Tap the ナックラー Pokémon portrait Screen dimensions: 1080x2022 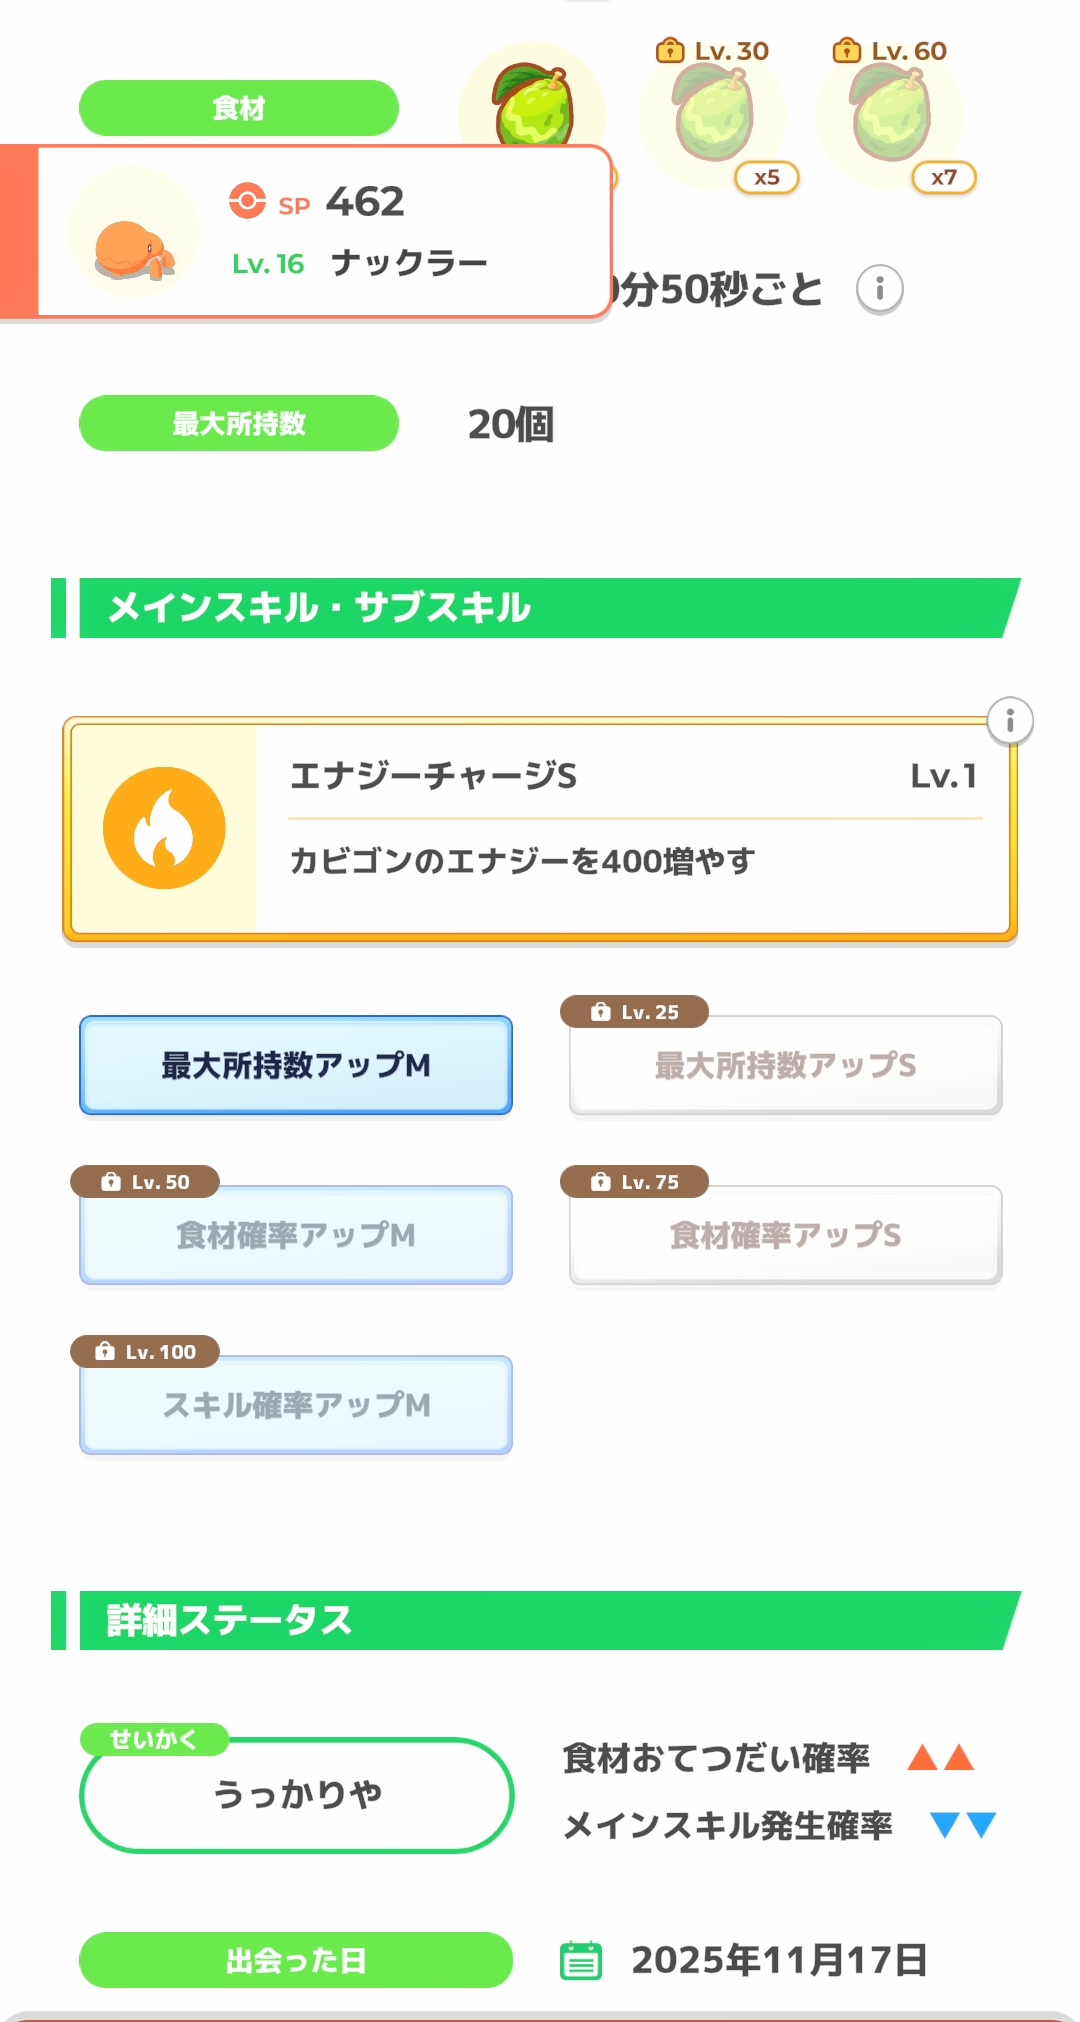(x=133, y=233)
